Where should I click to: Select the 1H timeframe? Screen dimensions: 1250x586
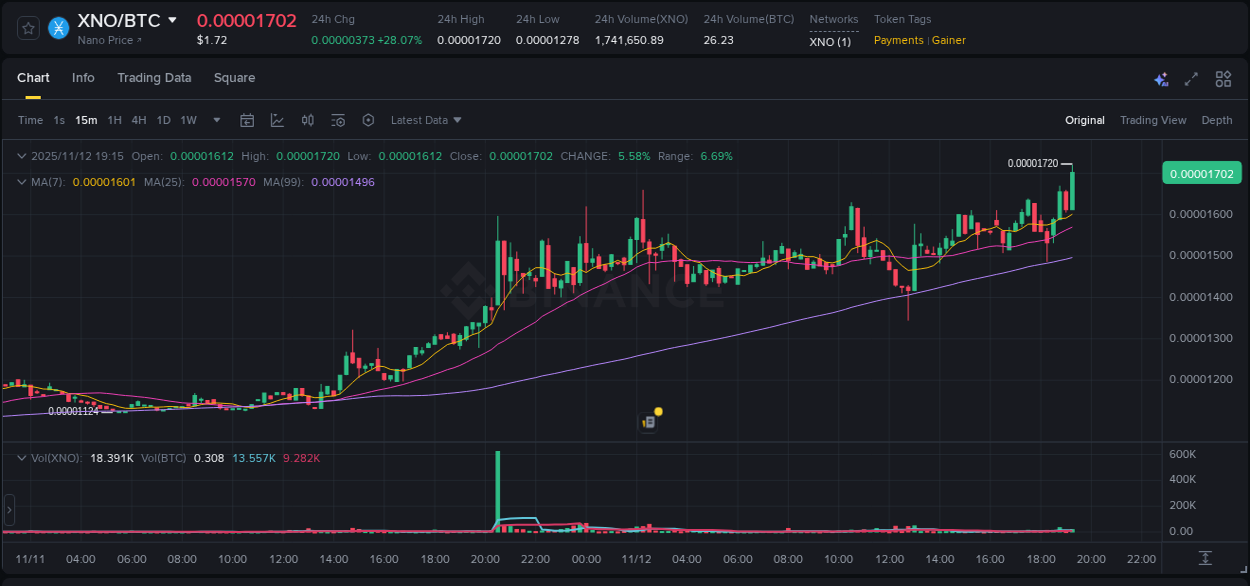click(113, 119)
